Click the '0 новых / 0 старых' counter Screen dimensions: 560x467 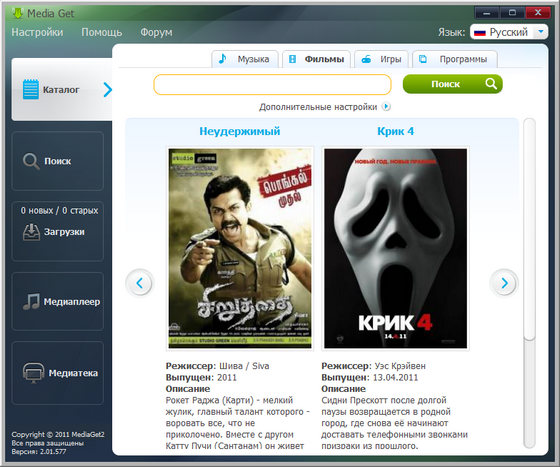point(59,210)
